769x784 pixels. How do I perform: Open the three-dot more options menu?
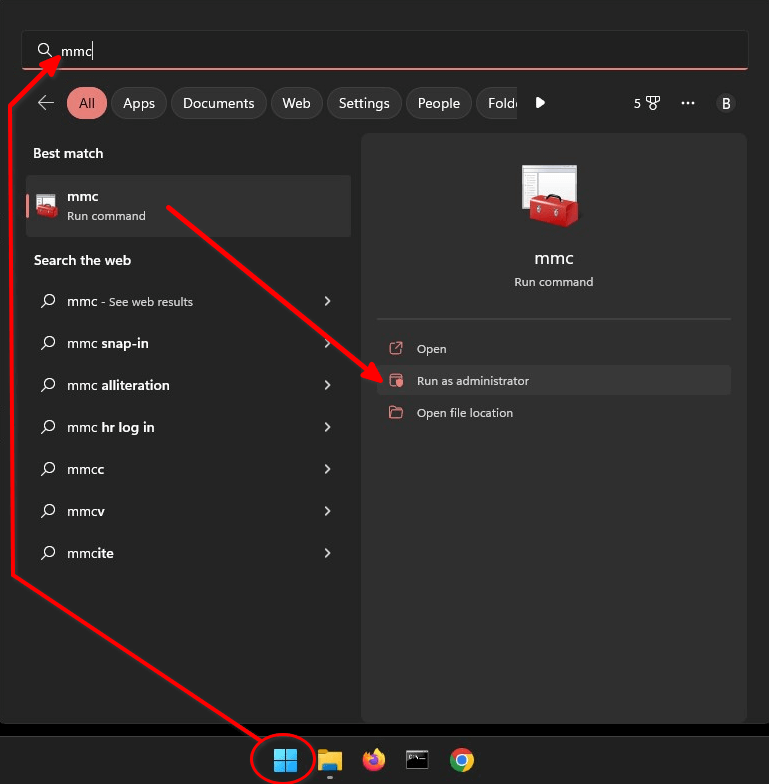(x=687, y=103)
